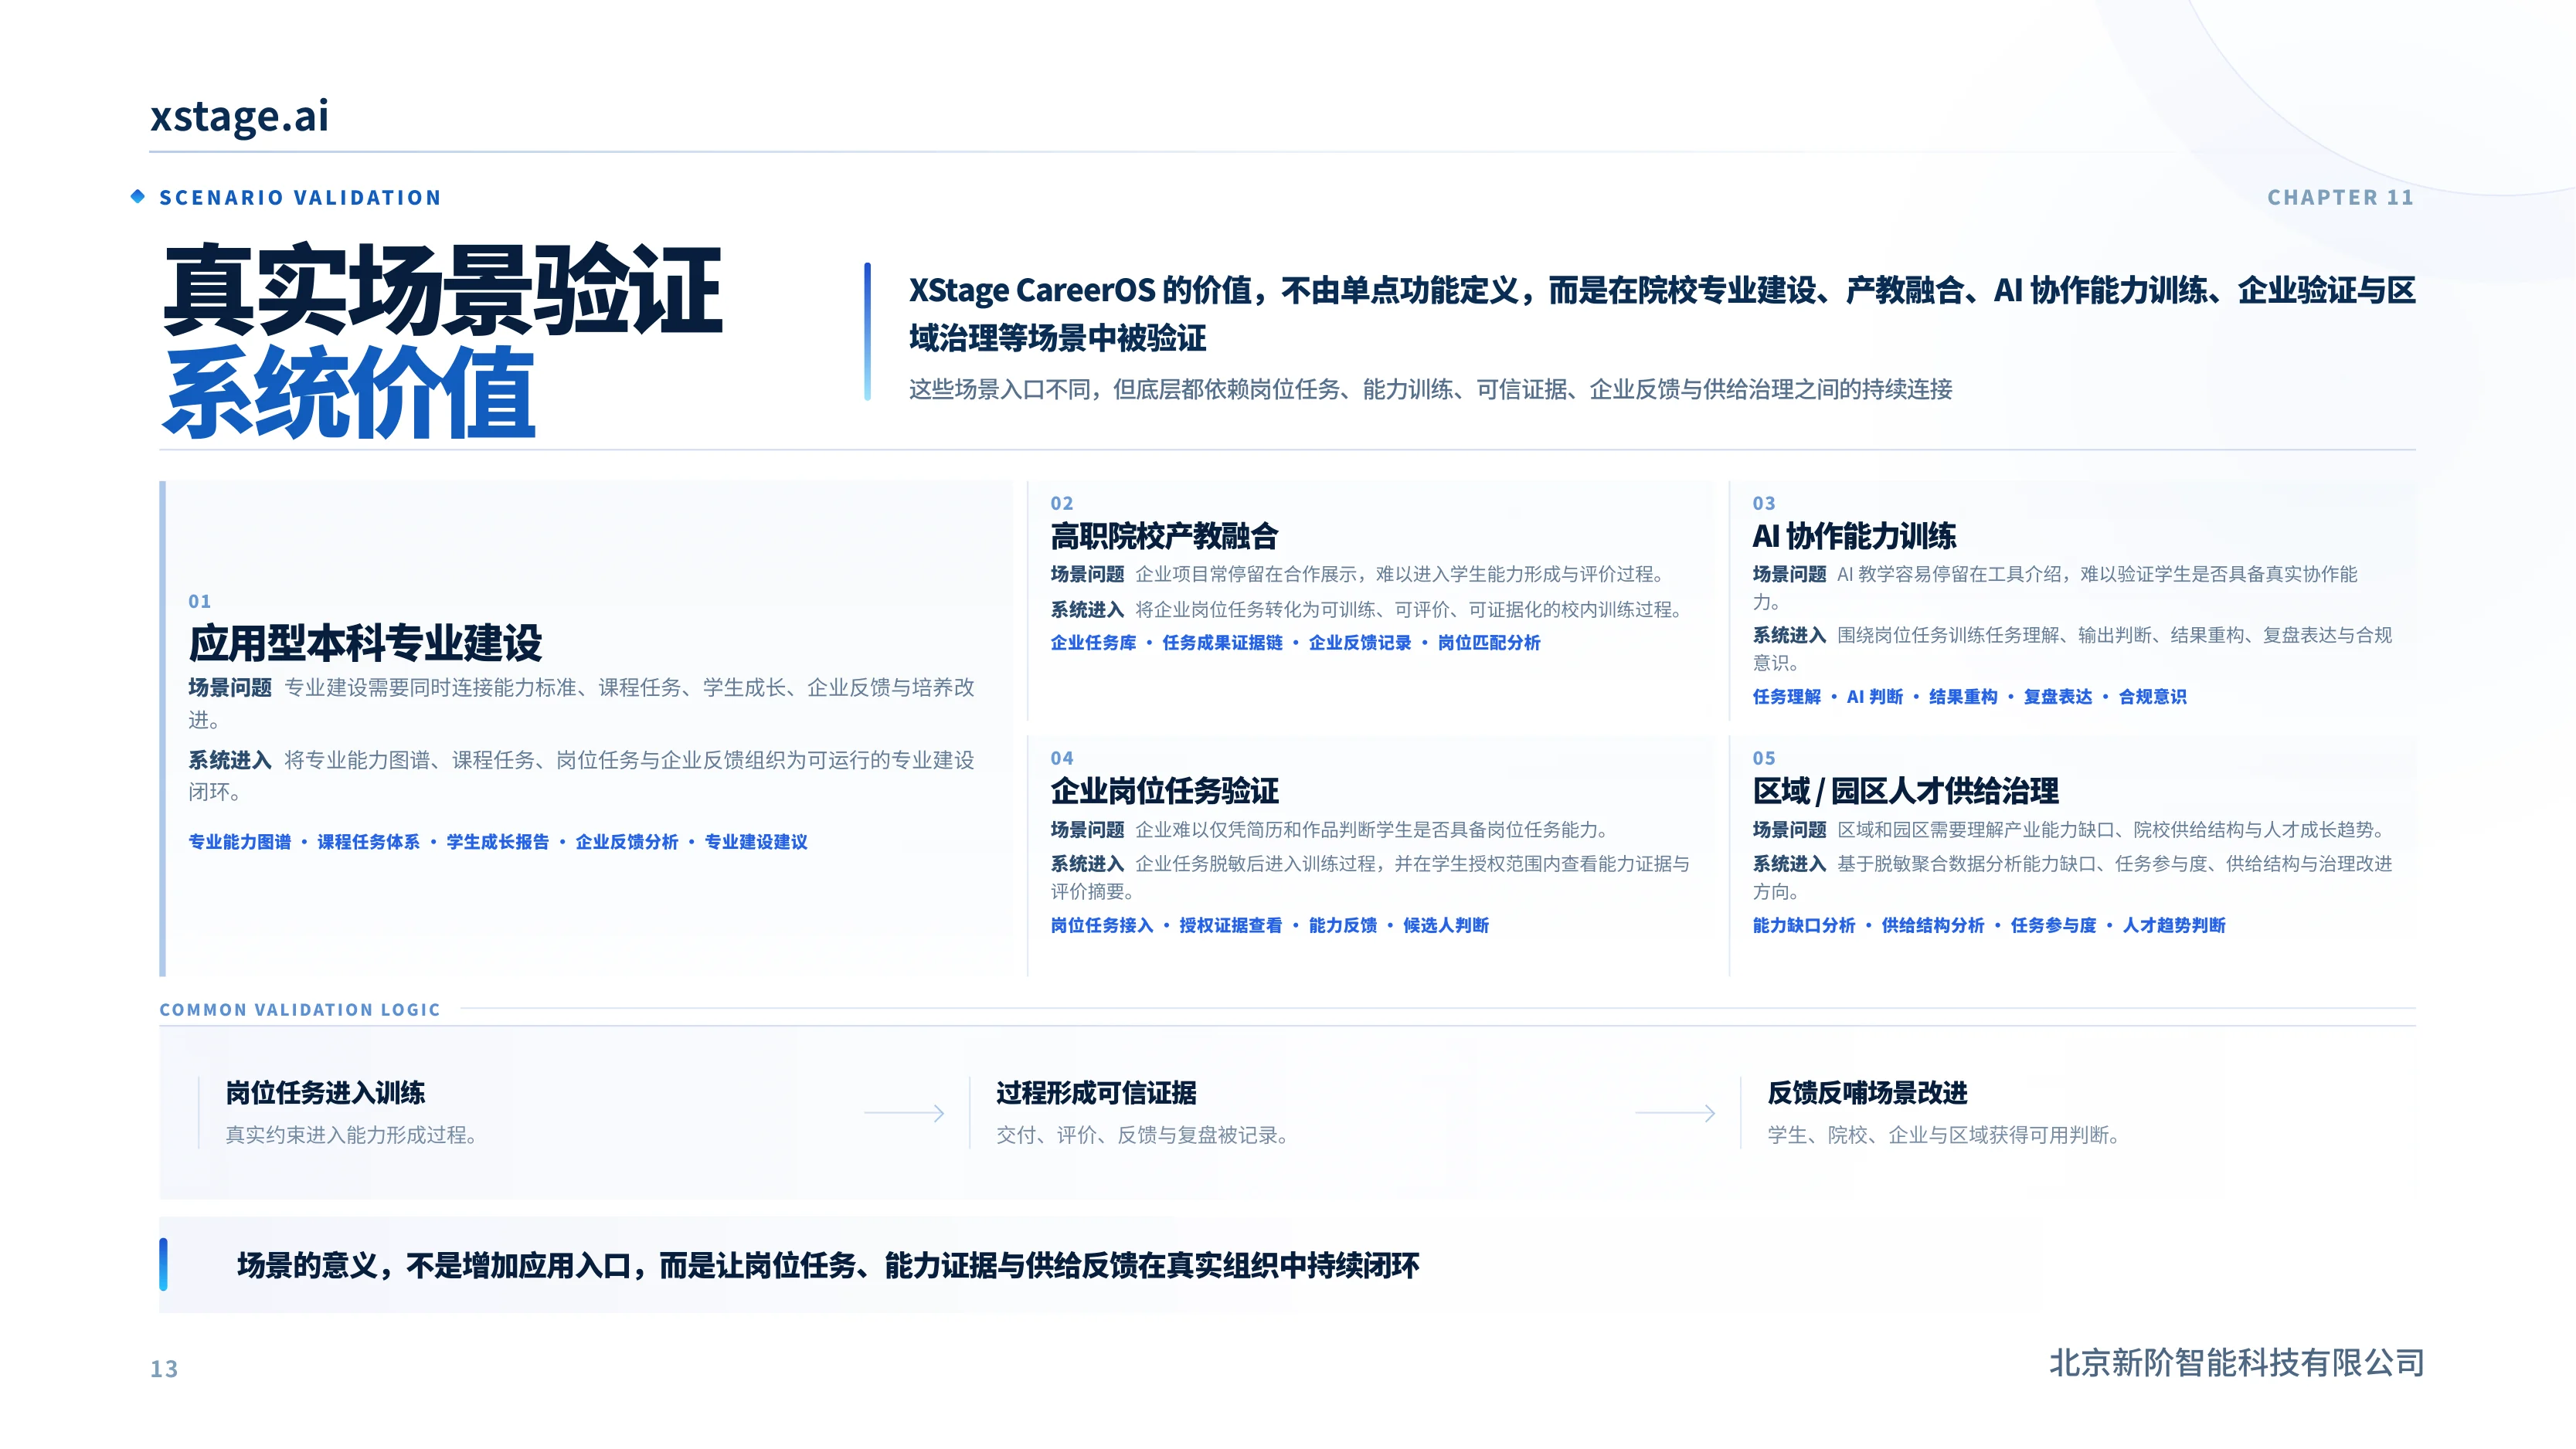Viewport: 2576px width, 1449px height.
Task: Select the step title 过程形成可信证据
Action: point(1096,1093)
